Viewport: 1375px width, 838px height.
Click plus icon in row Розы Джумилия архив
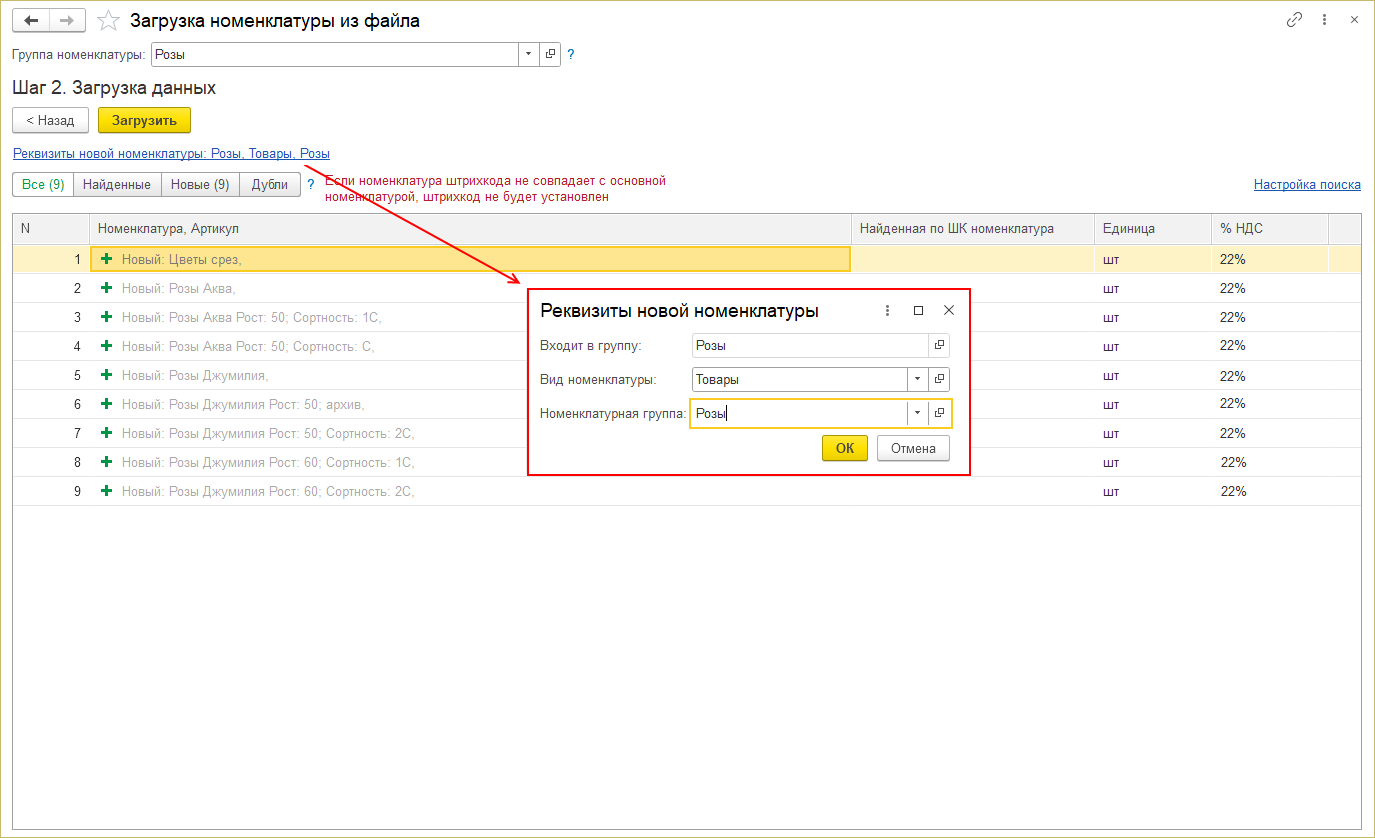[x=107, y=404]
